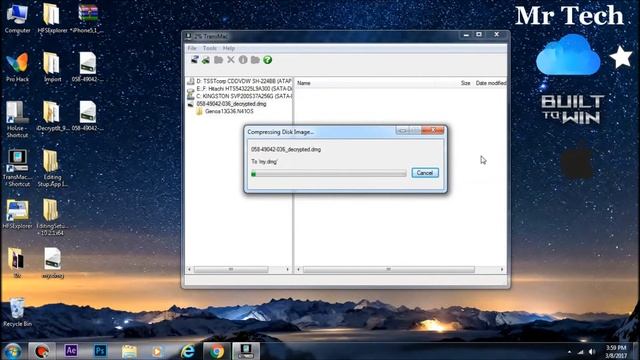640x360 pixels.
Task: Select E,F: Hitachi drive in tree
Action: pos(240,89)
